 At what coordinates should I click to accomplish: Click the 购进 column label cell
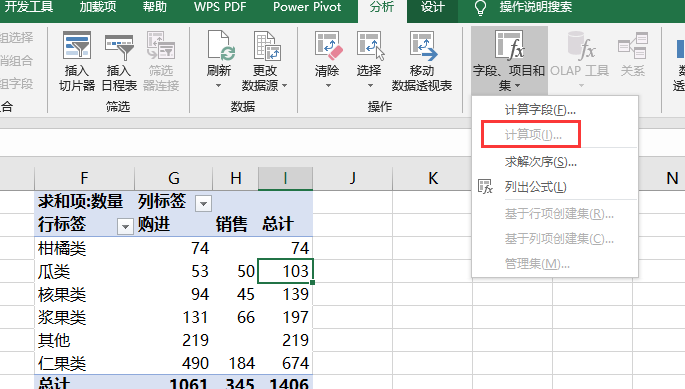pyautogui.click(x=173, y=225)
